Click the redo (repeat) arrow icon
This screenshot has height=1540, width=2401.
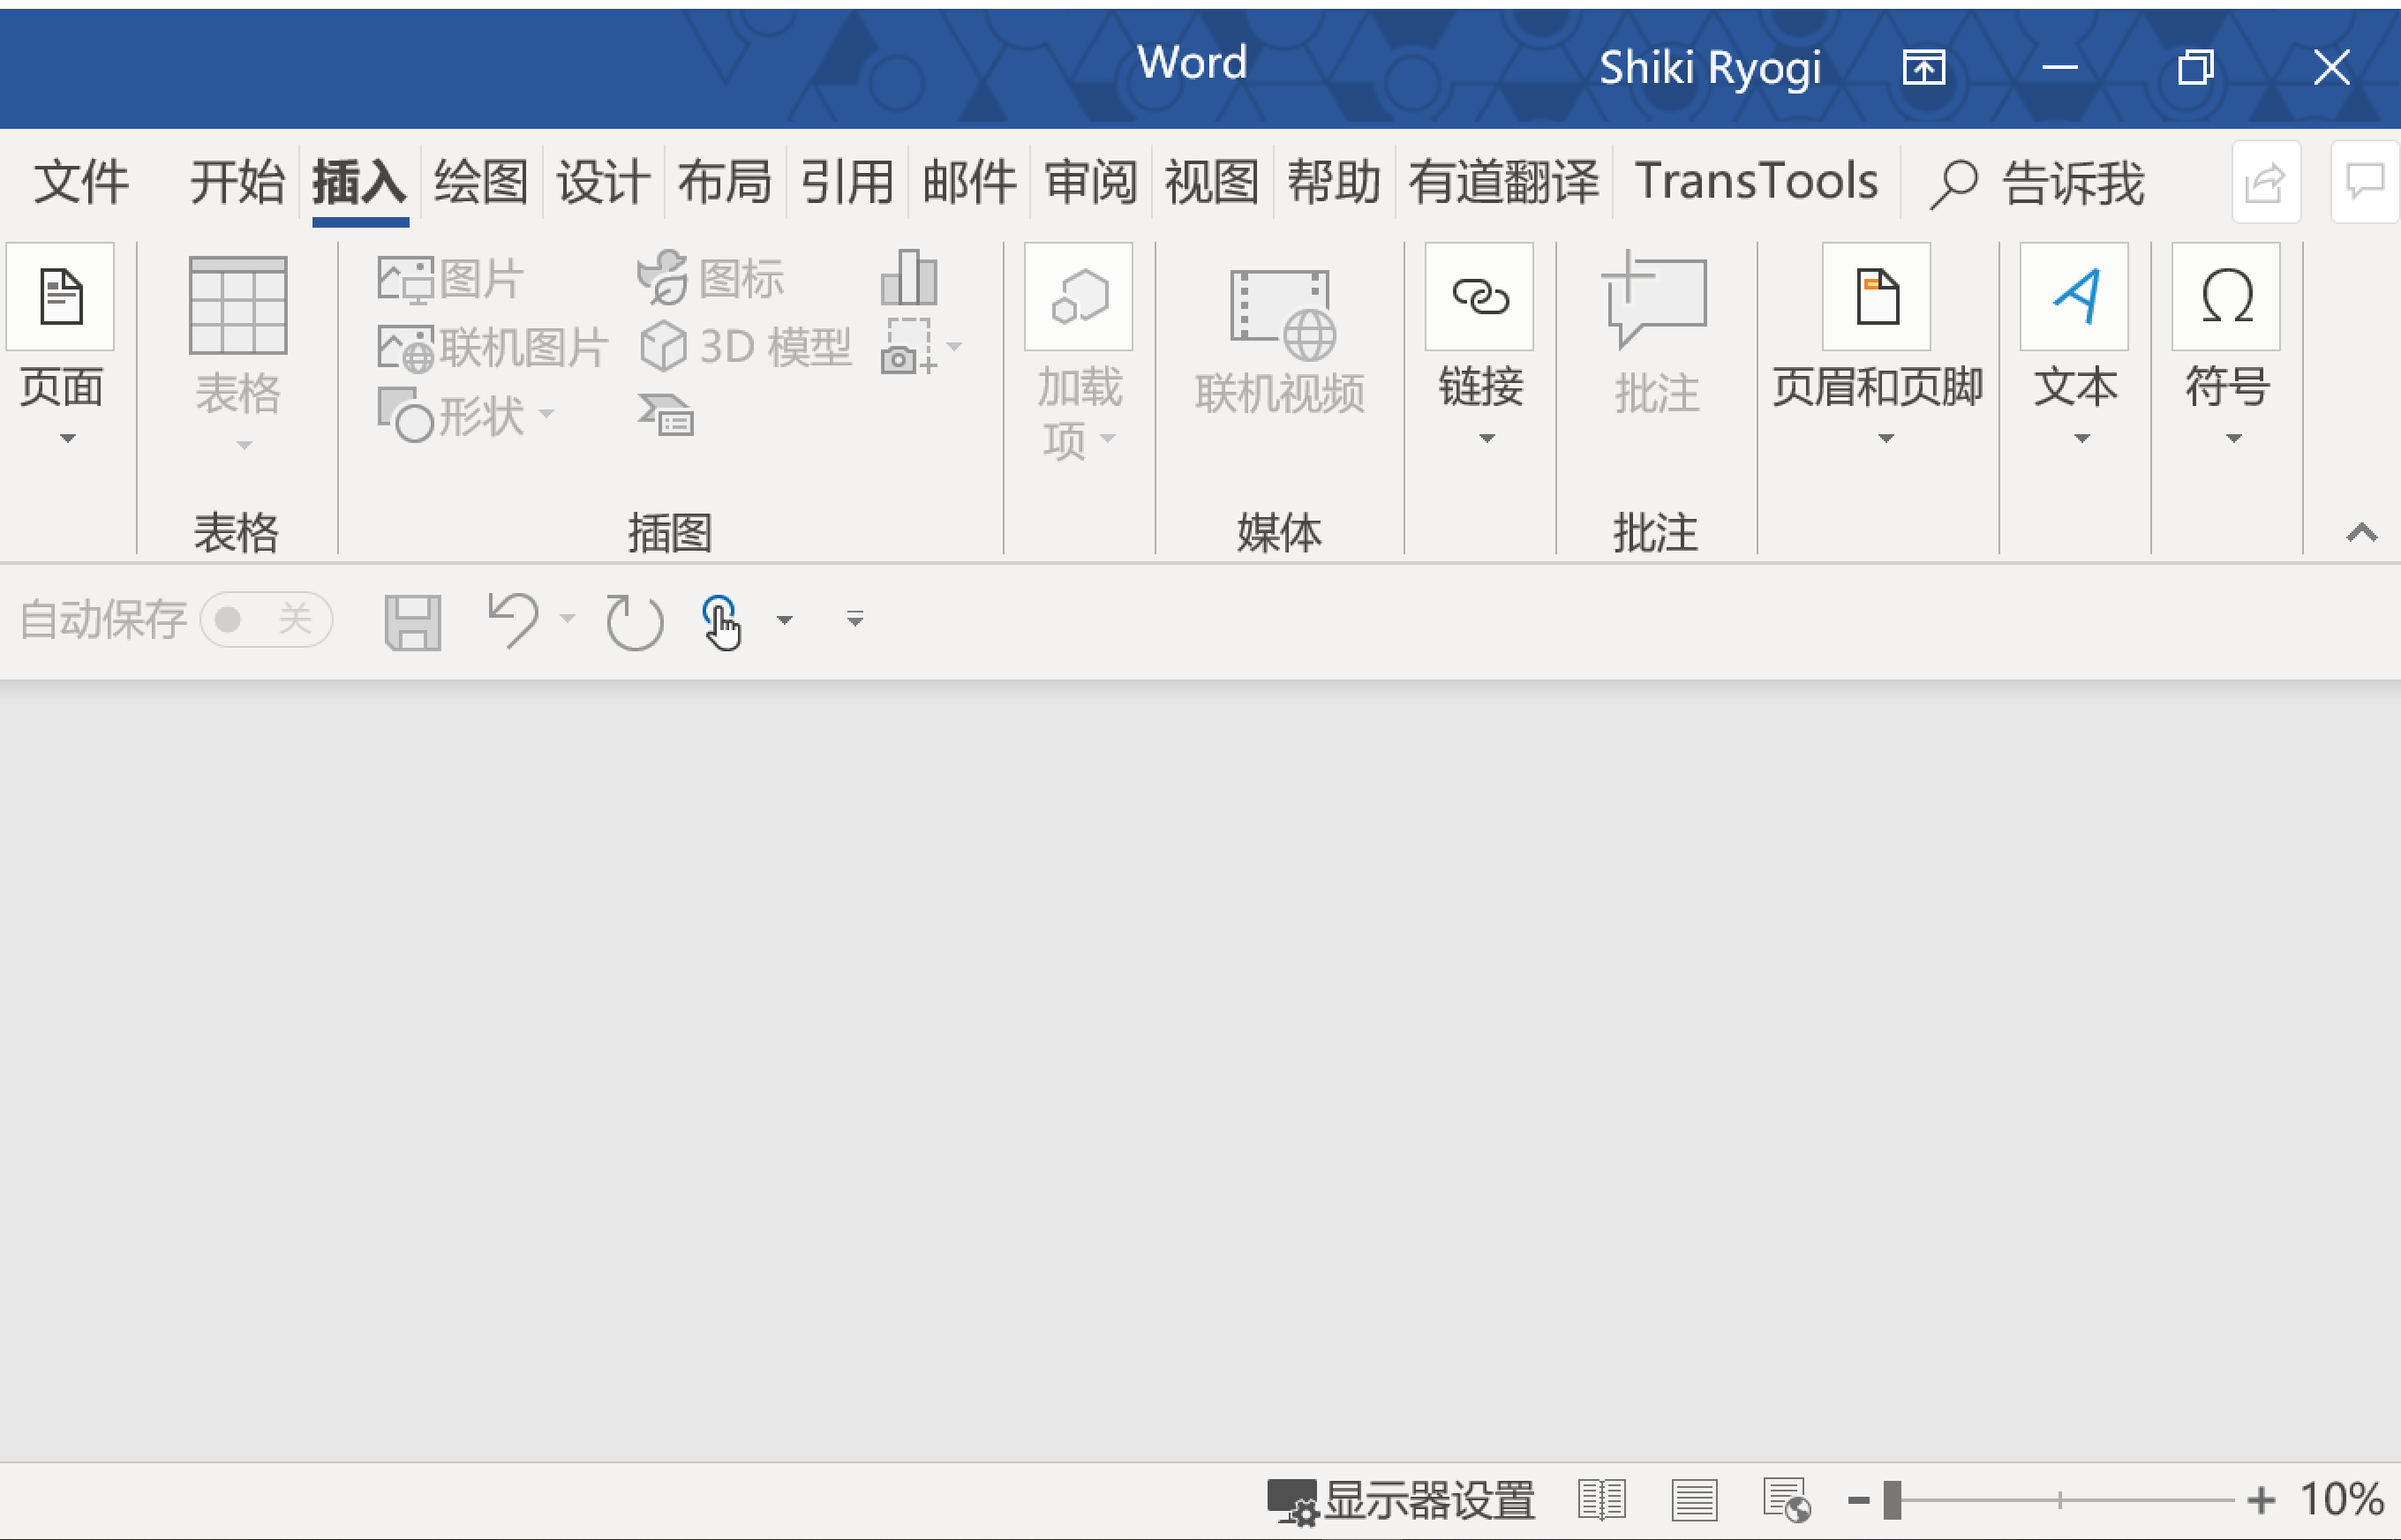634,621
